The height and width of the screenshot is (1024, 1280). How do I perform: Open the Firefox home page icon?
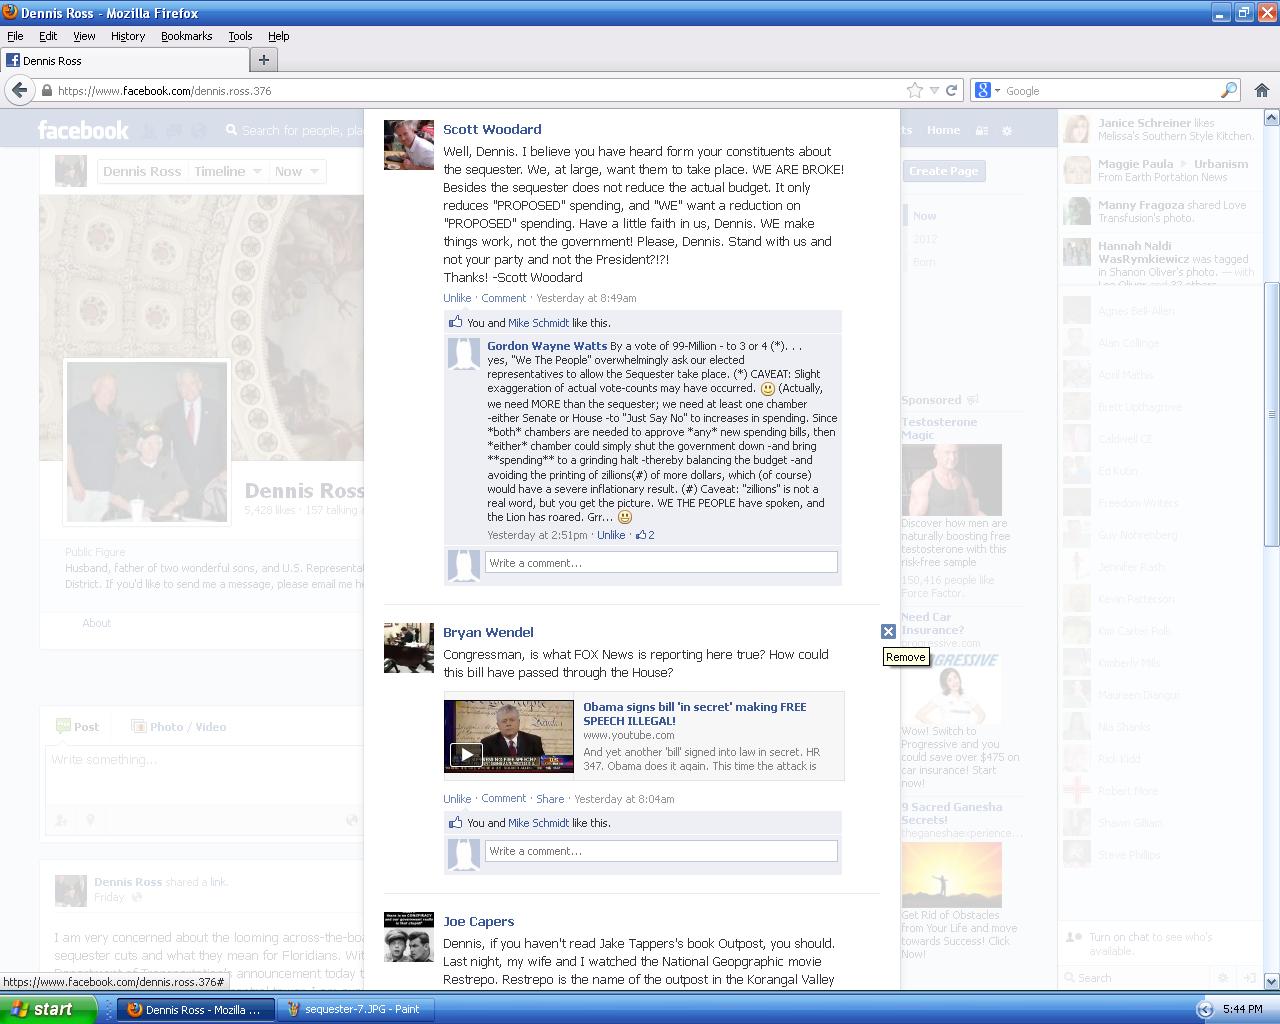coord(1261,90)
